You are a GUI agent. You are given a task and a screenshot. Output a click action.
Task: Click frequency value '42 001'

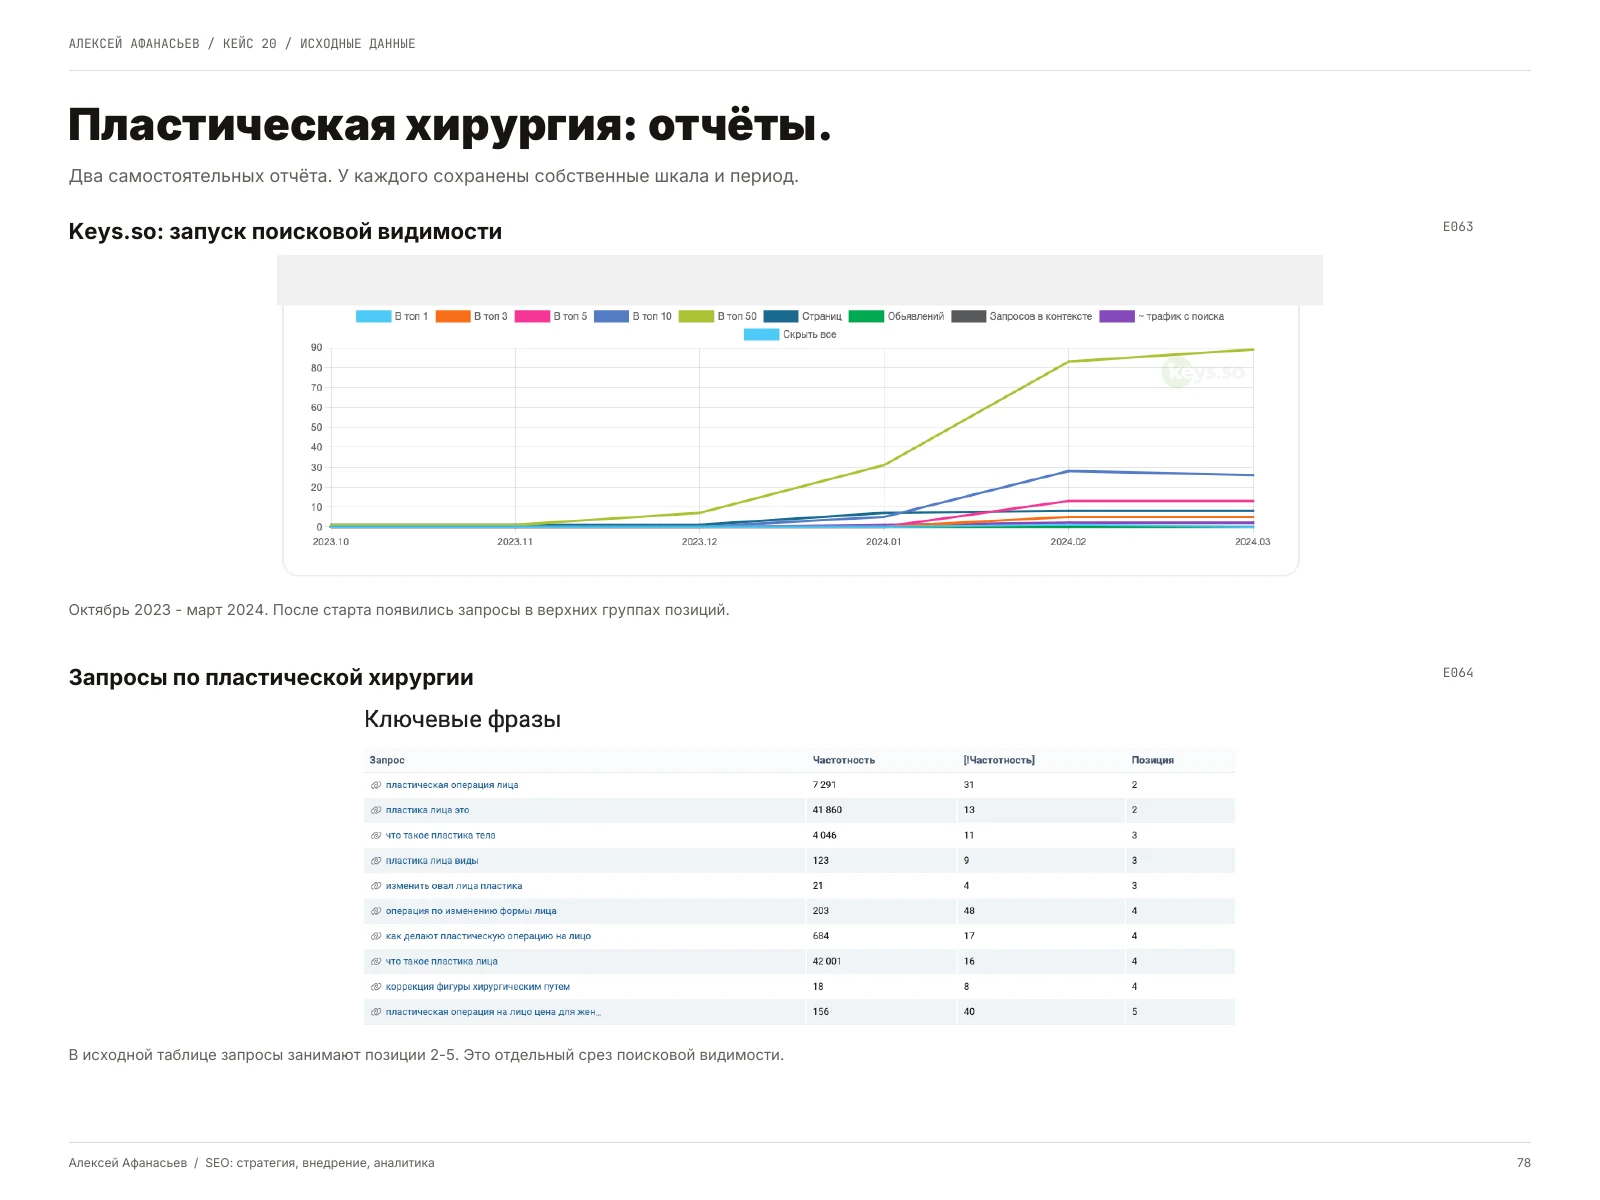click(x=827, y=961)
